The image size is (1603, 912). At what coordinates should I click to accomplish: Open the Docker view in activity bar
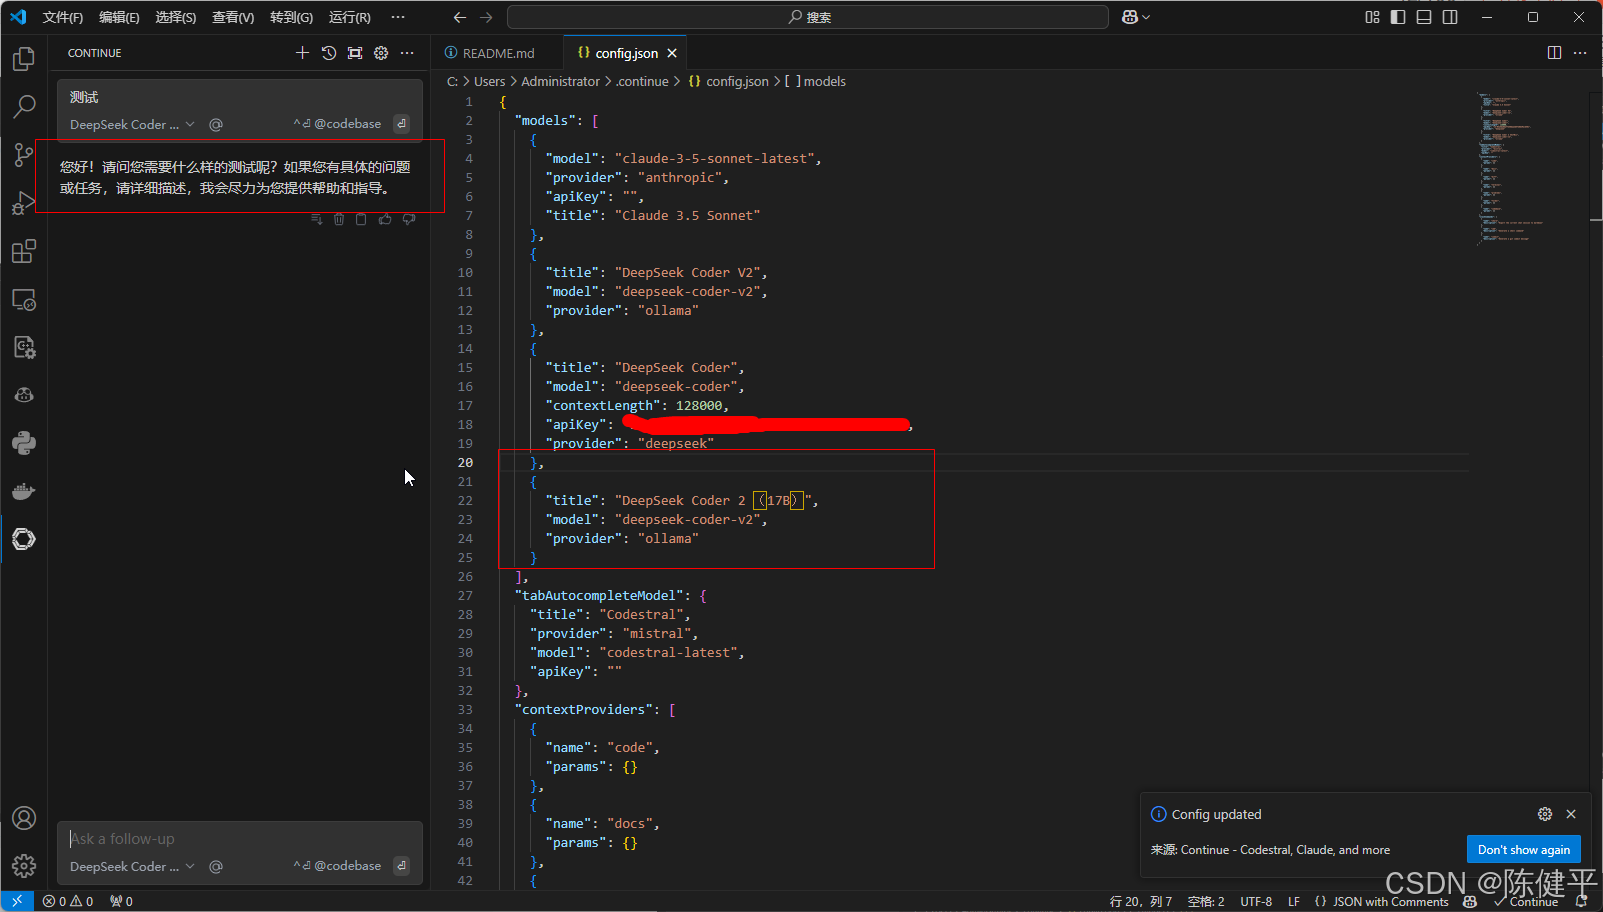pos(24,491)
